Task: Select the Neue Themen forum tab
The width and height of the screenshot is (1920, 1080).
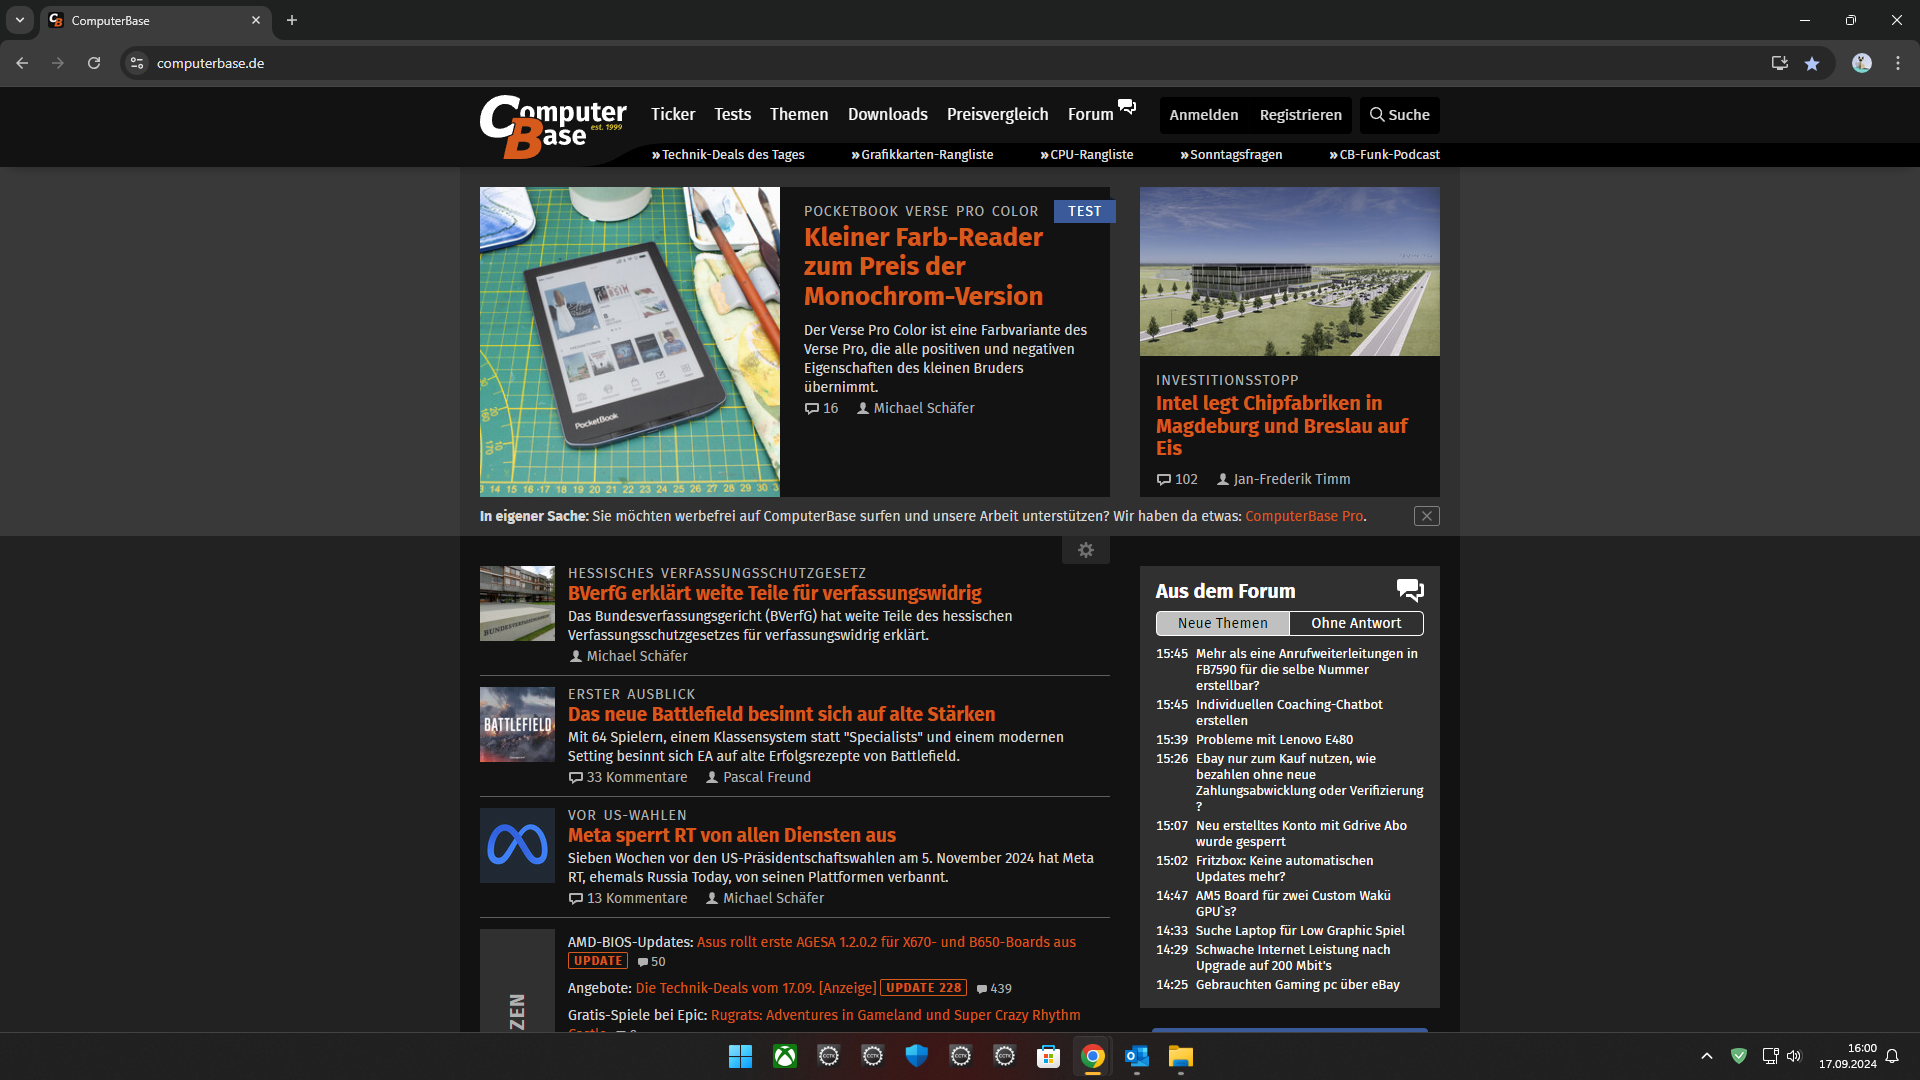Action: (1222, 623)
